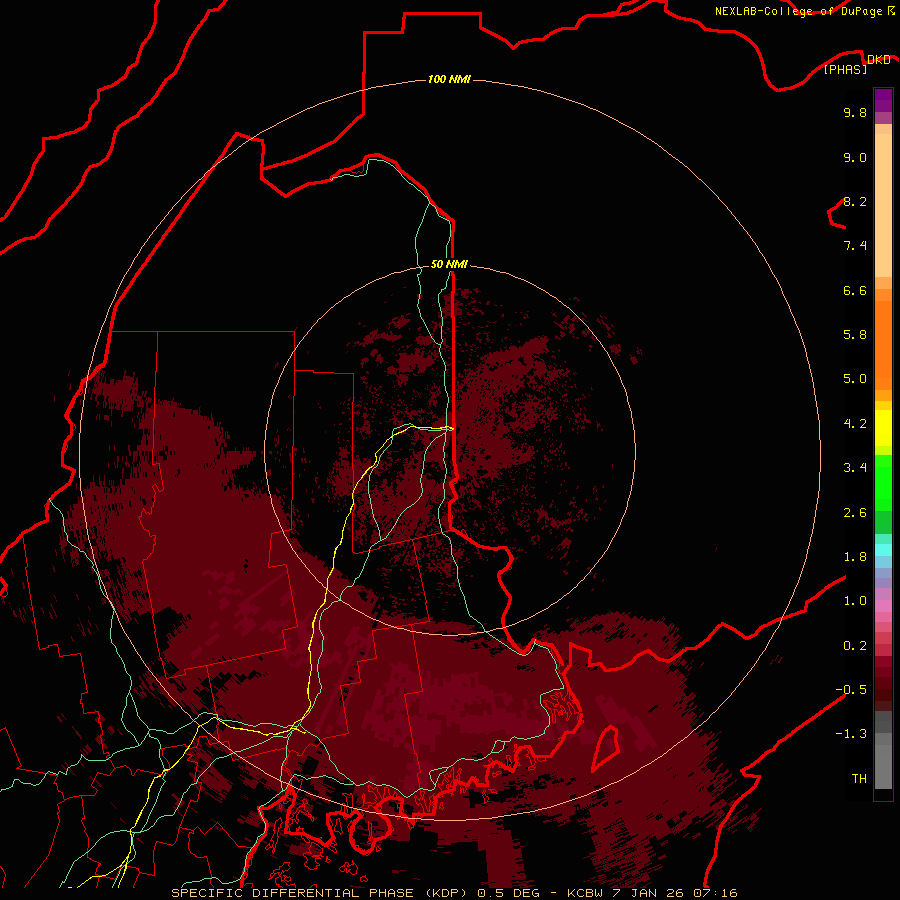Click the 3.4 scale label
The width and height of the screenshot is (900, 900).
coord(855,468)
